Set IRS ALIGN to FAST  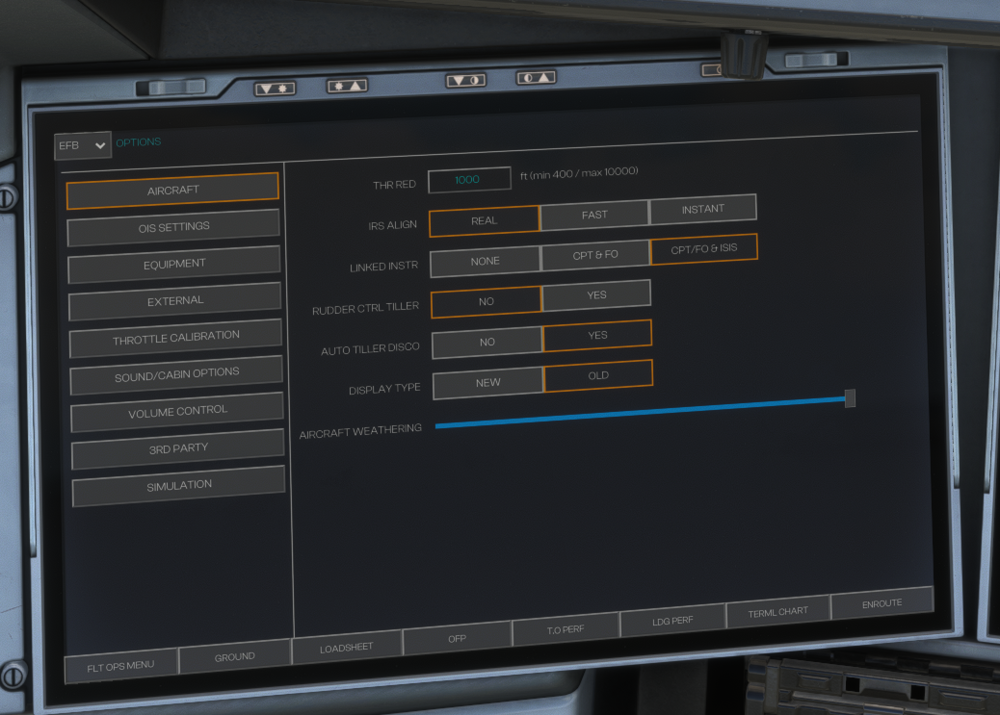click(594, 214)
